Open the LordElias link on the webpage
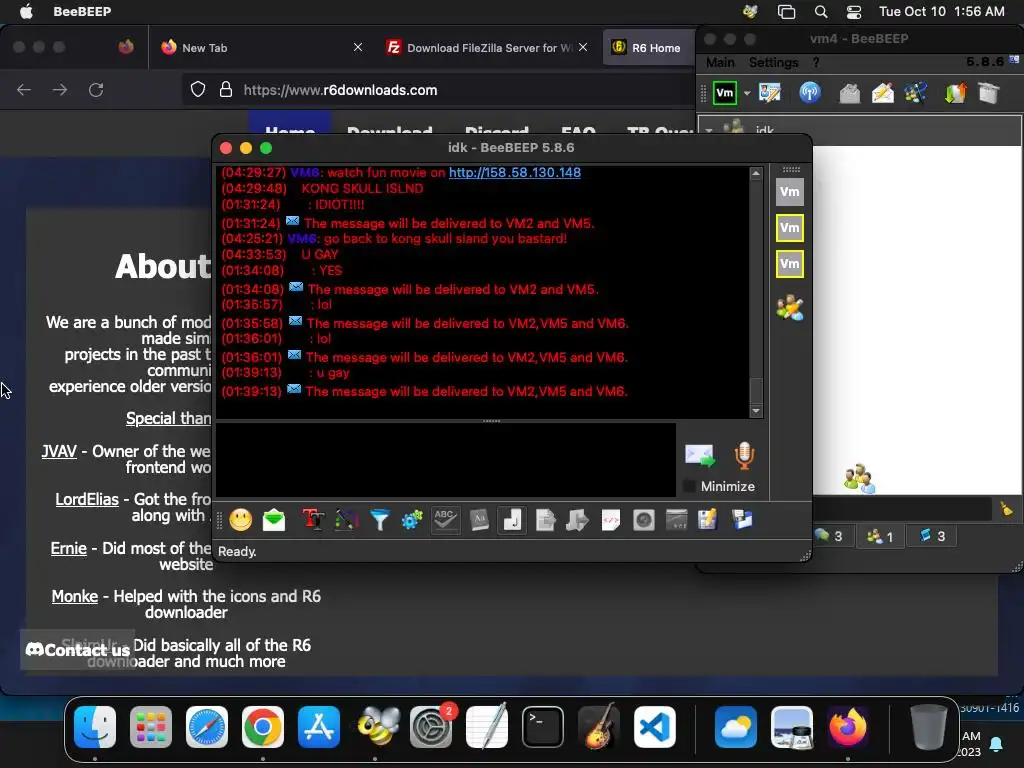The image size is (1024, 768). point(87,500)
